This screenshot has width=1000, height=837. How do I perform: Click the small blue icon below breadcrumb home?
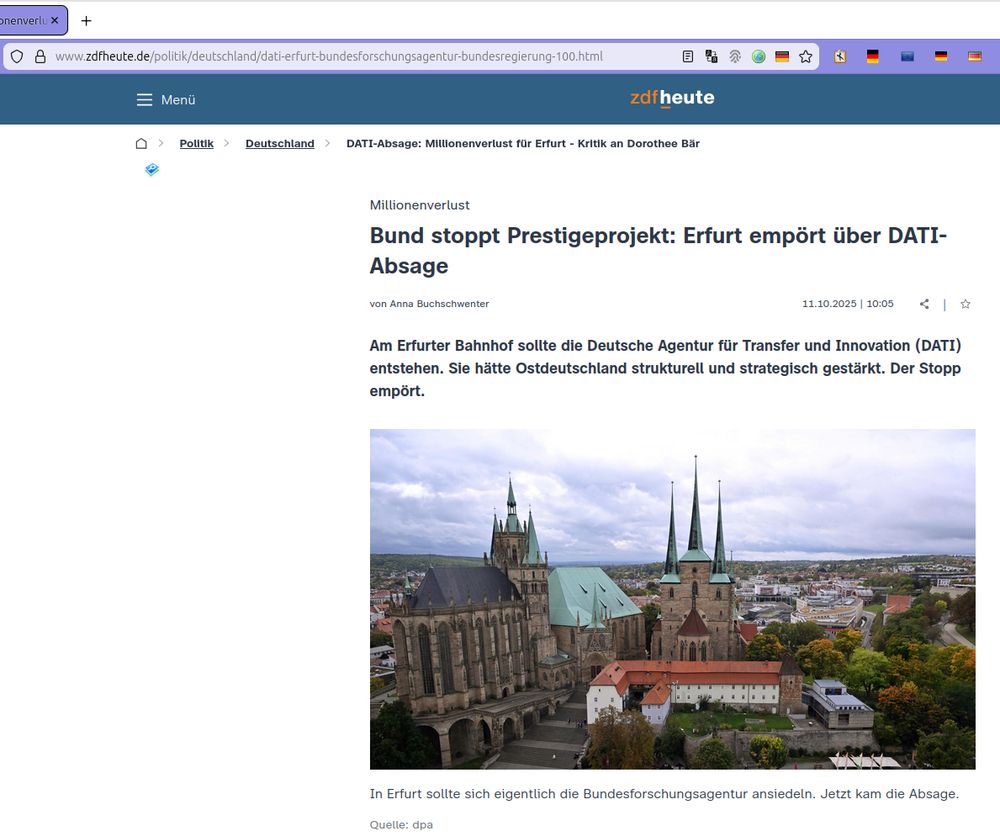point(152,170)
